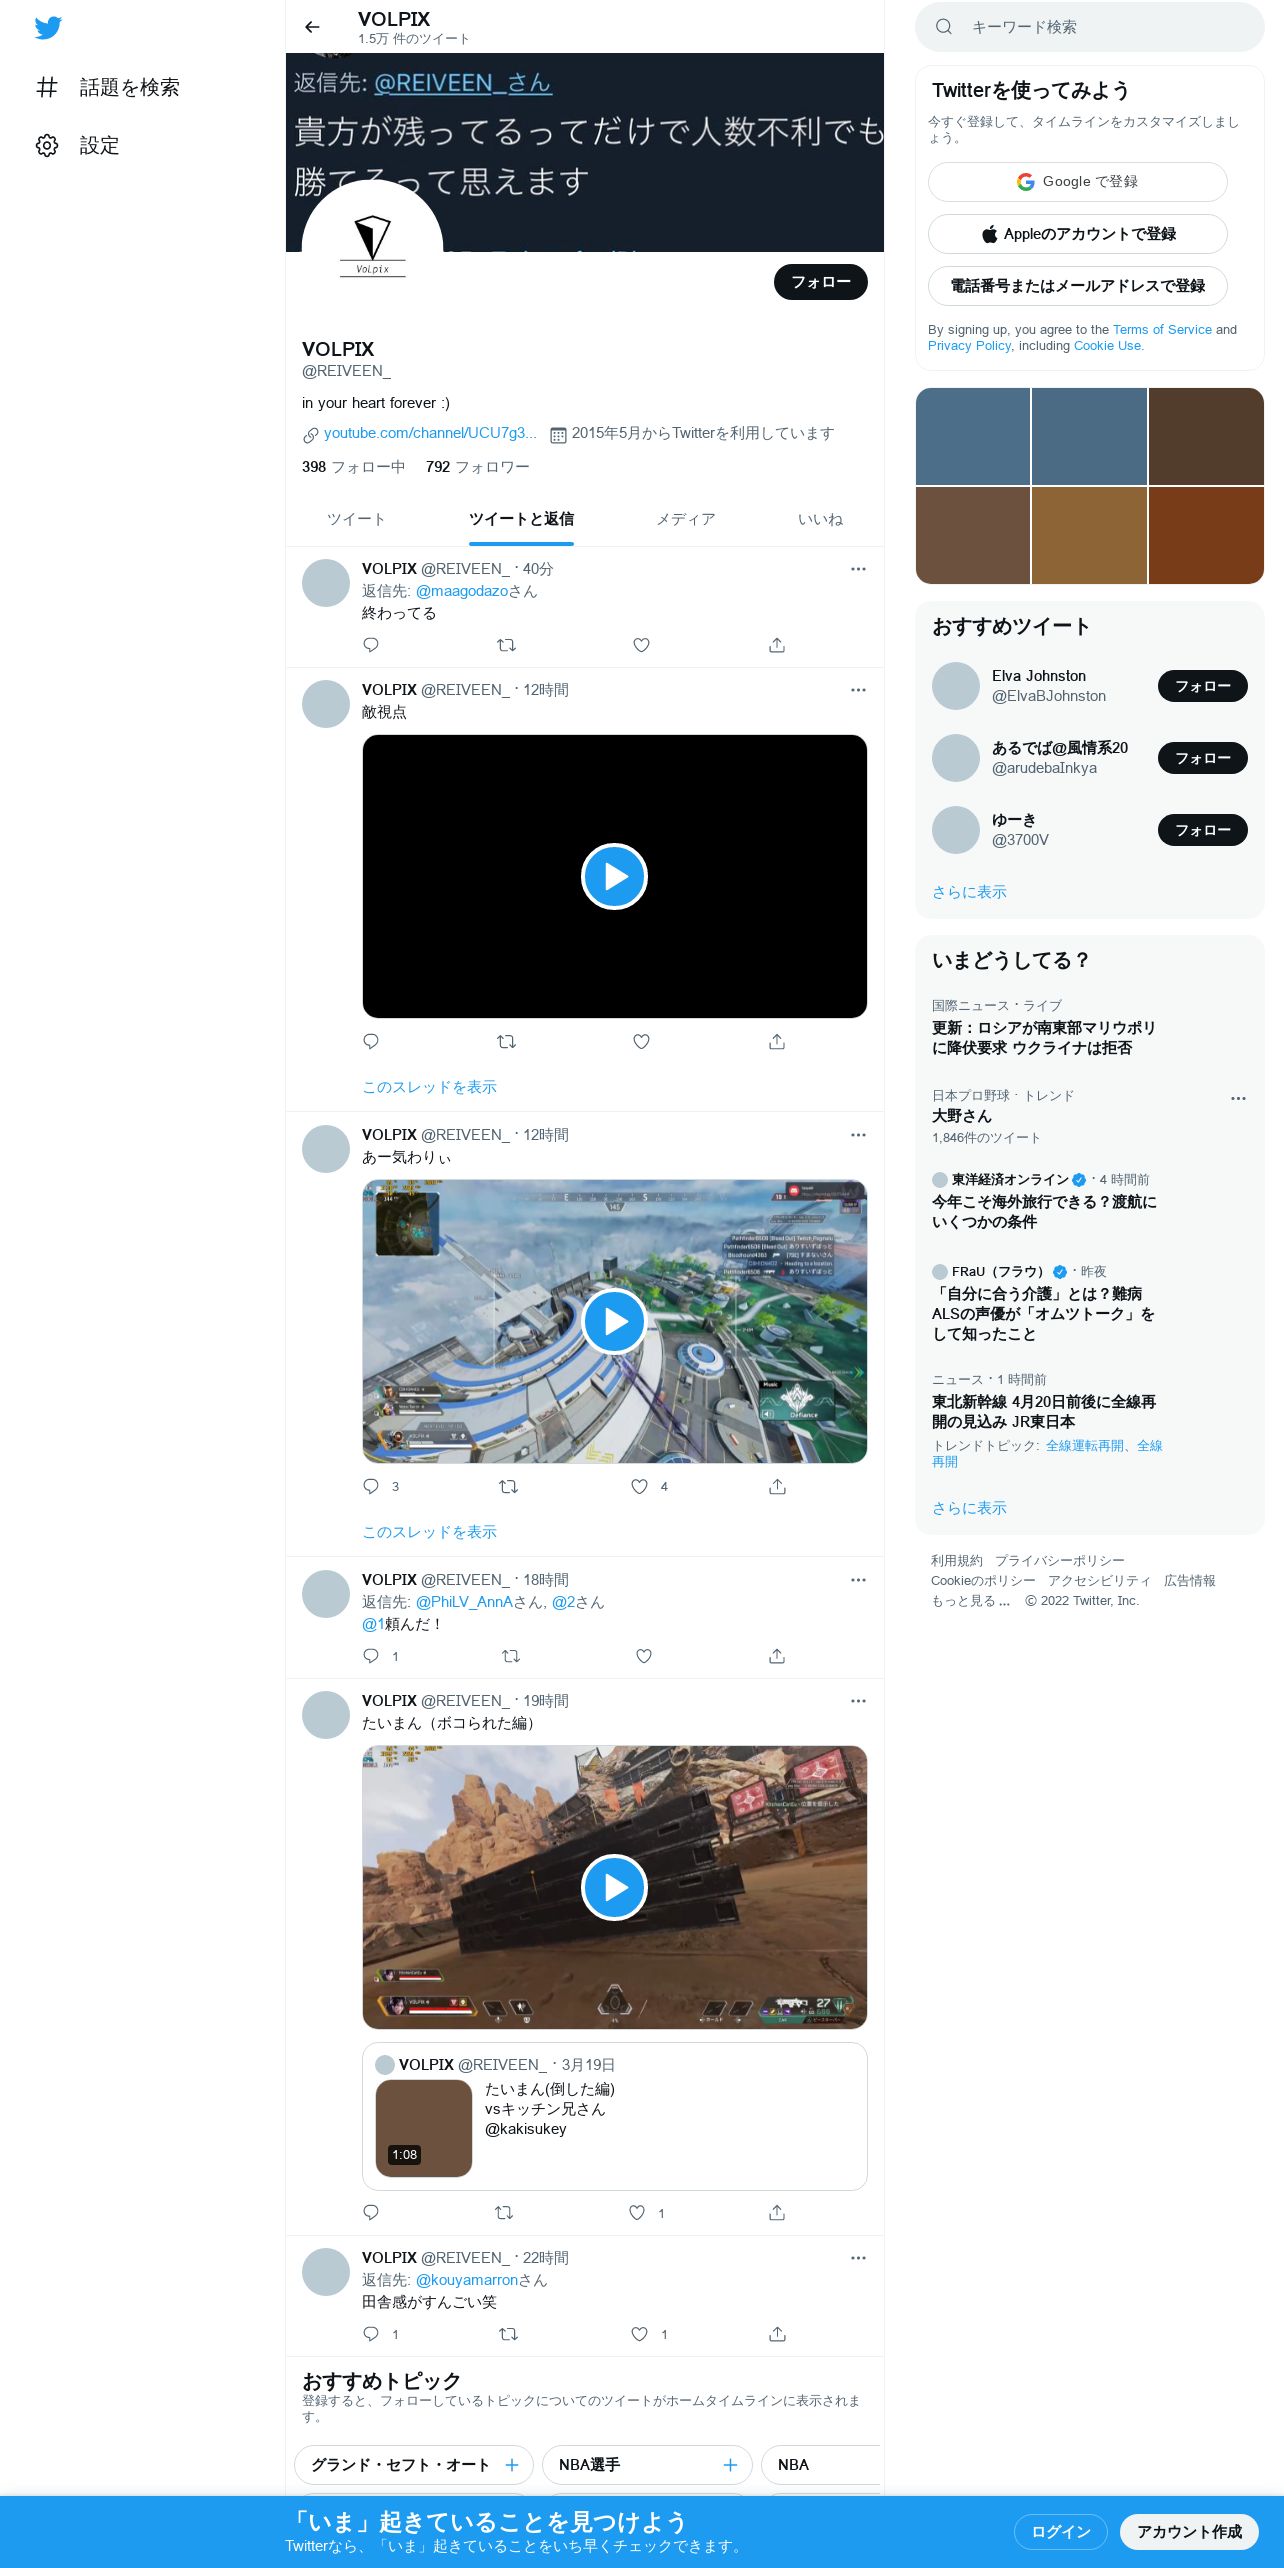
Task: Play the たいまん（ボコられた編）video
Action: pos(614,1888)
